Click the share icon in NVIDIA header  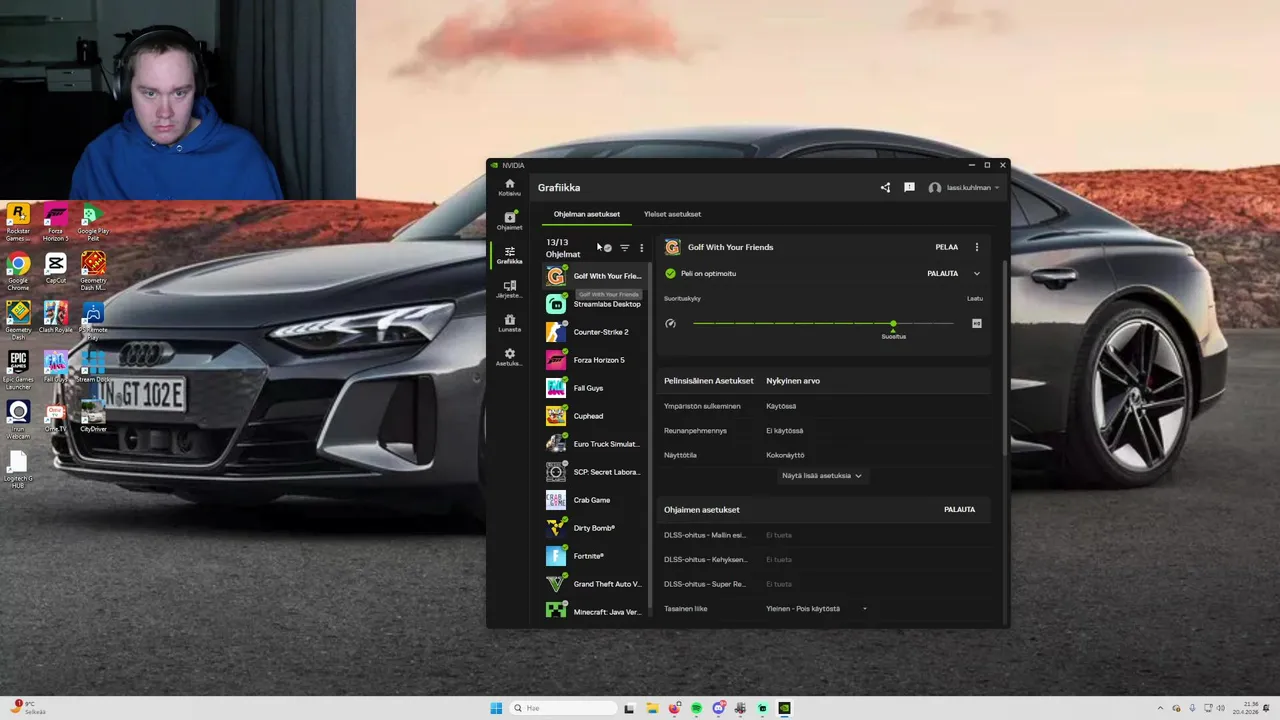point(885,187)
